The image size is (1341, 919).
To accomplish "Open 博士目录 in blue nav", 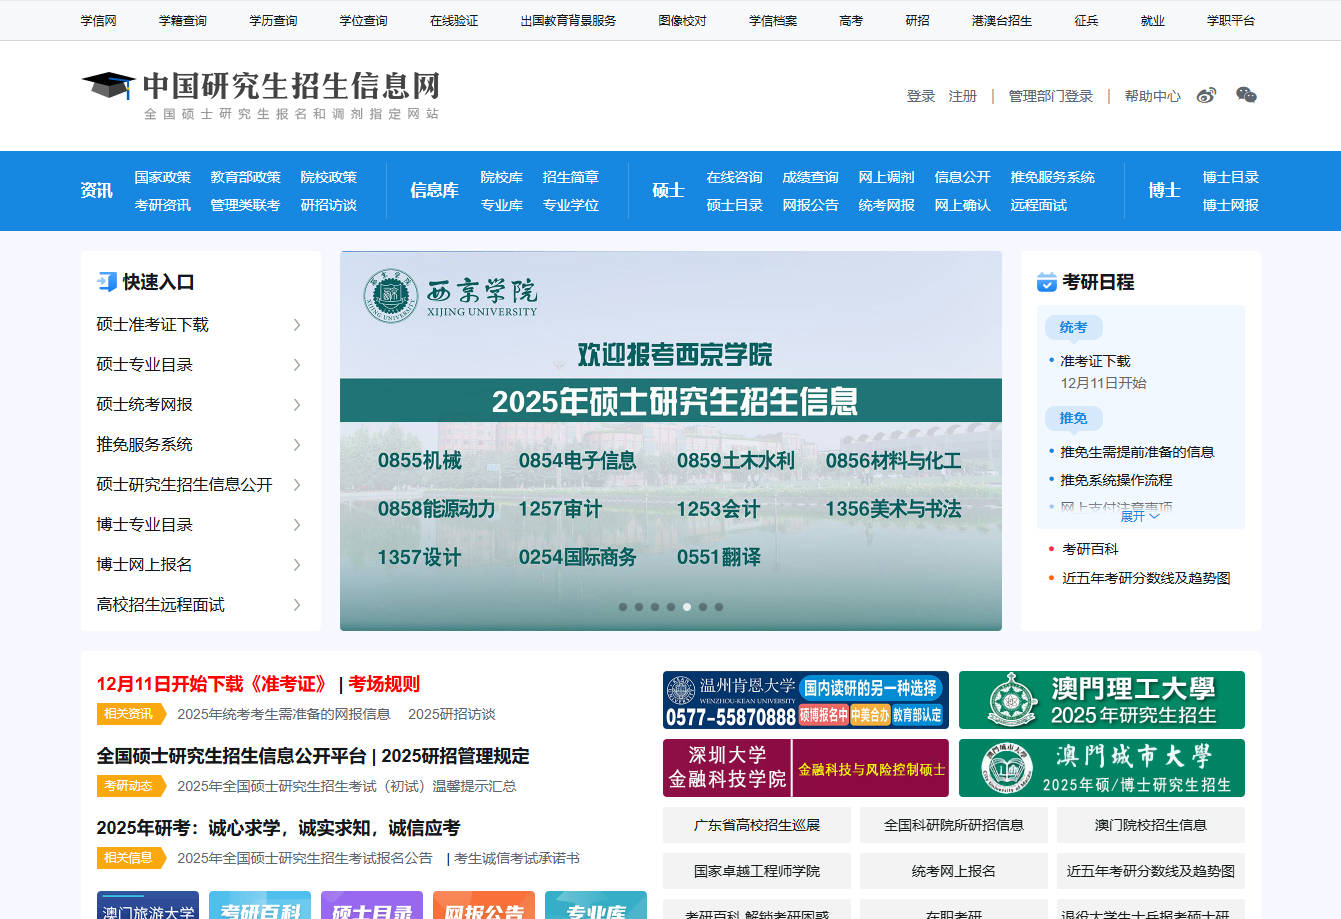I will [x=1230, y=177].
